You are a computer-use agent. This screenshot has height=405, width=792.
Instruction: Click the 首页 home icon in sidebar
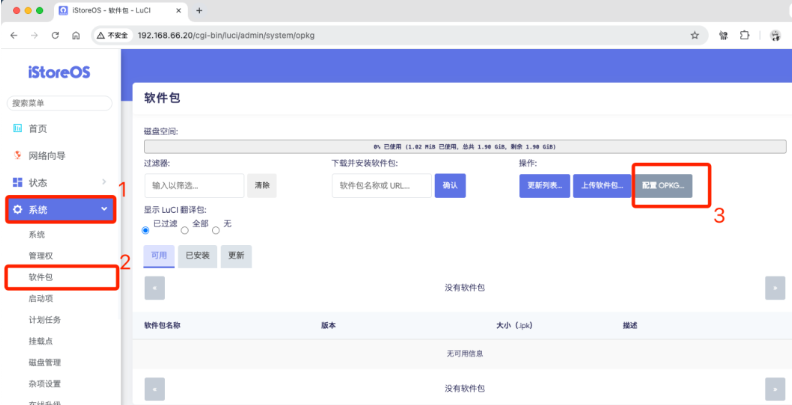[x=17, y=129]
